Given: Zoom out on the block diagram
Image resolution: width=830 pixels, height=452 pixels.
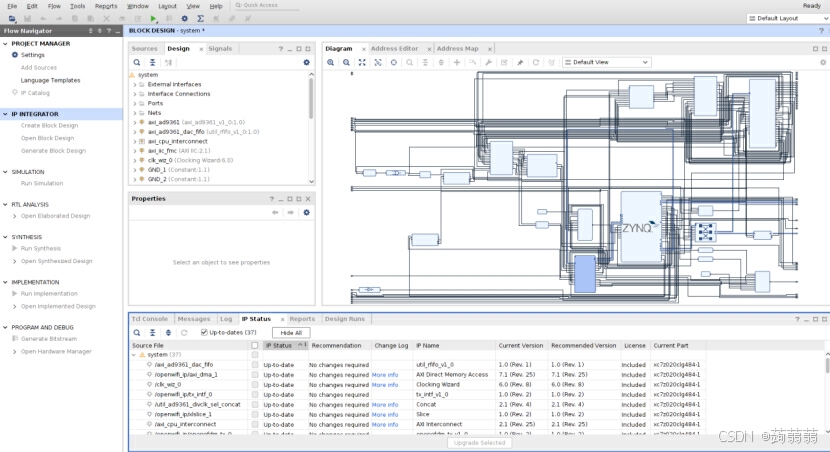Looking at the screenshot, I should (x=346, y=62).
